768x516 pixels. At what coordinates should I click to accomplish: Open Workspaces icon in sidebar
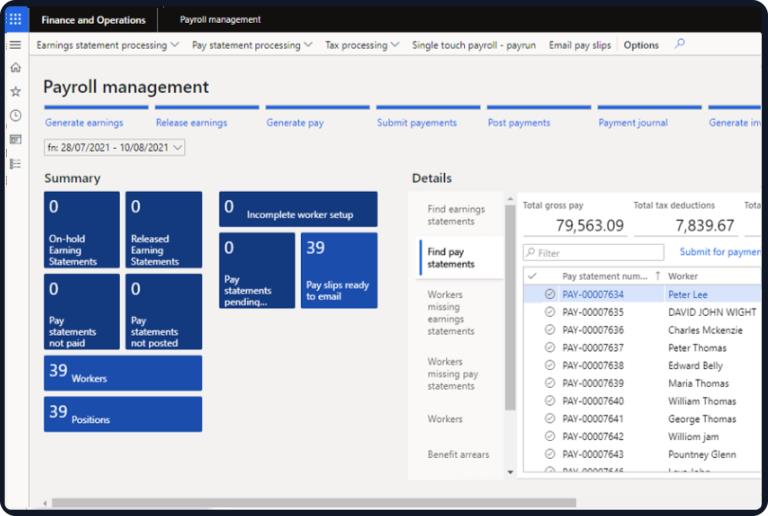[x=15, y=139]
